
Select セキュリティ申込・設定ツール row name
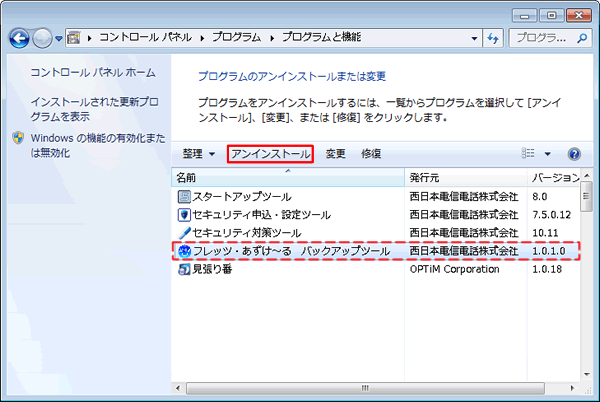(261, 215)
